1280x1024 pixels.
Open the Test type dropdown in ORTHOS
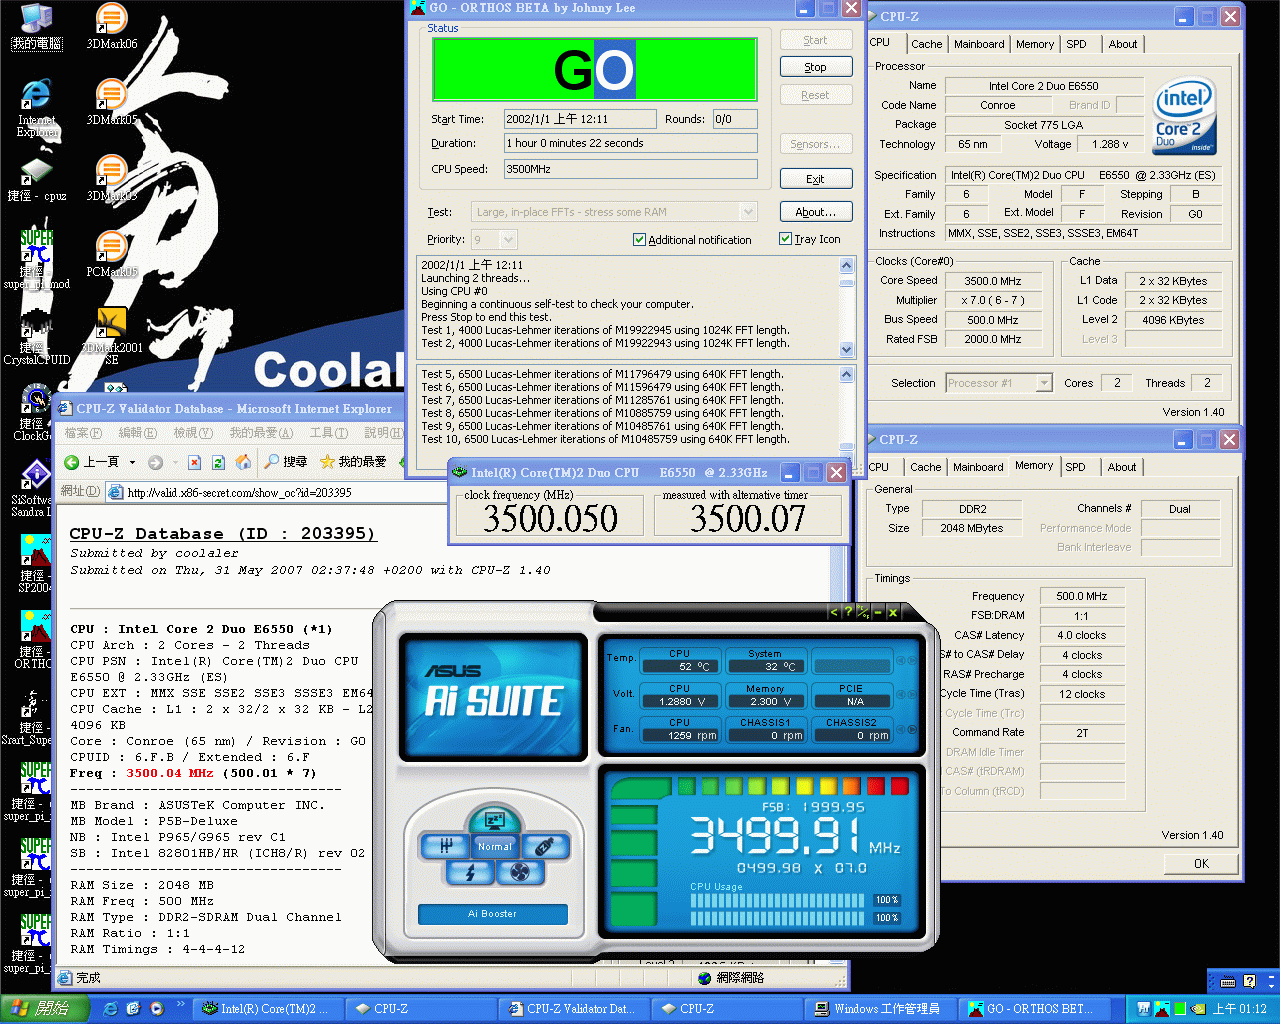(747, 212)
